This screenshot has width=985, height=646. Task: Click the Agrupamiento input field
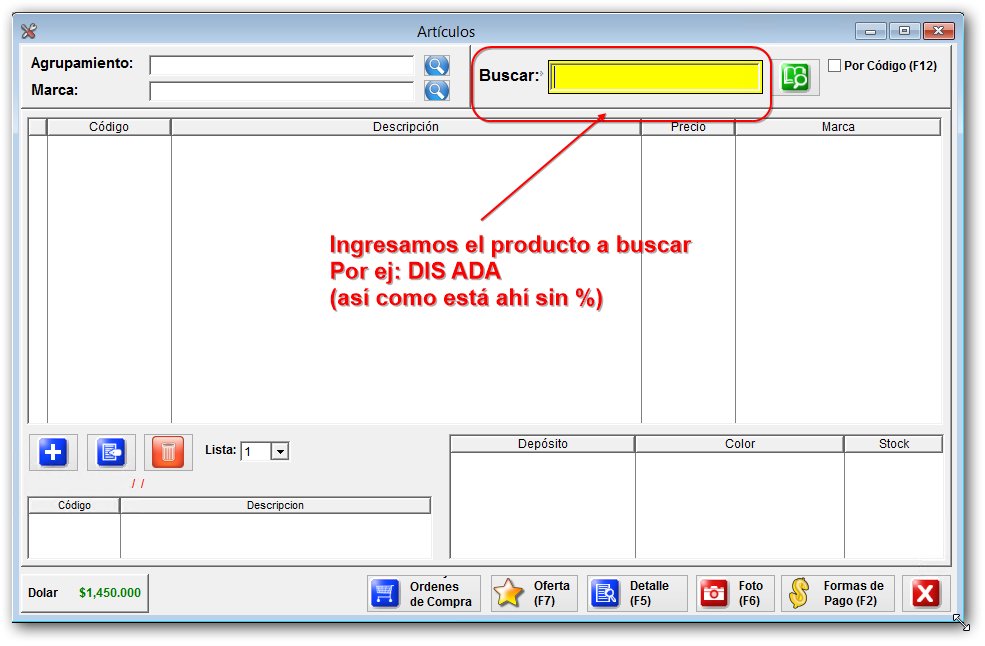pyautogui.click(x=281, y=66)
